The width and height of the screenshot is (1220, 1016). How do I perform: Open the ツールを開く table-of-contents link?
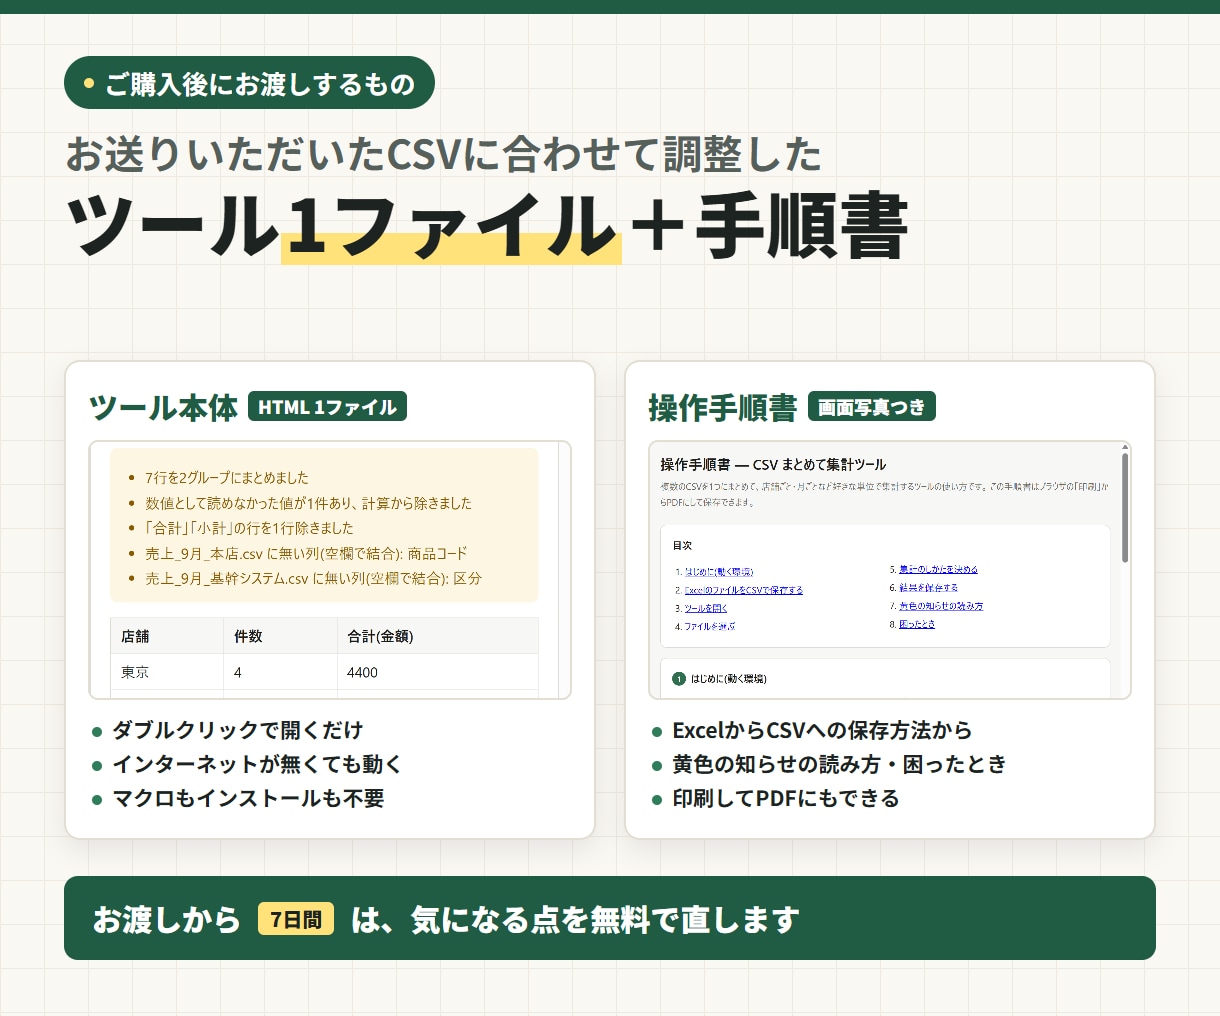click(x=706, y=608)
